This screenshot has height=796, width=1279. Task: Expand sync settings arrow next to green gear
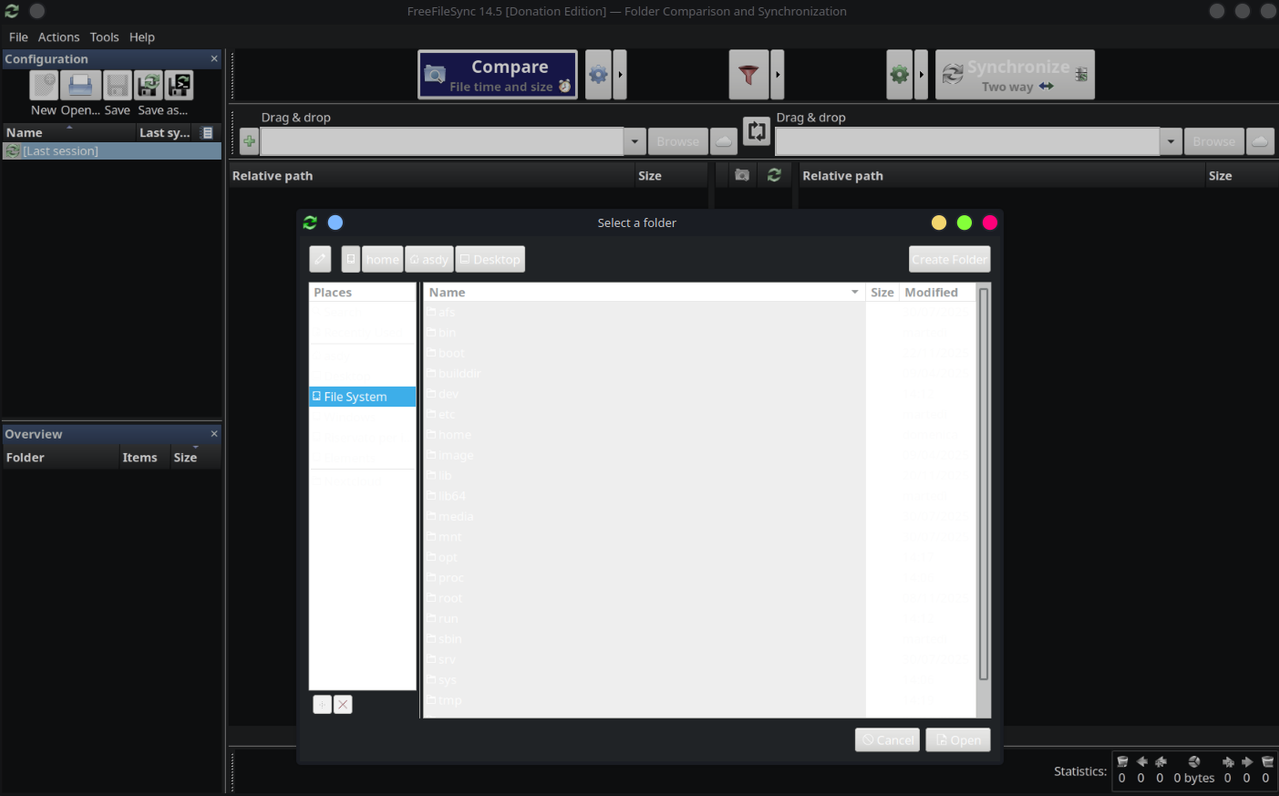pyautogui.click(x=922, y=75)
